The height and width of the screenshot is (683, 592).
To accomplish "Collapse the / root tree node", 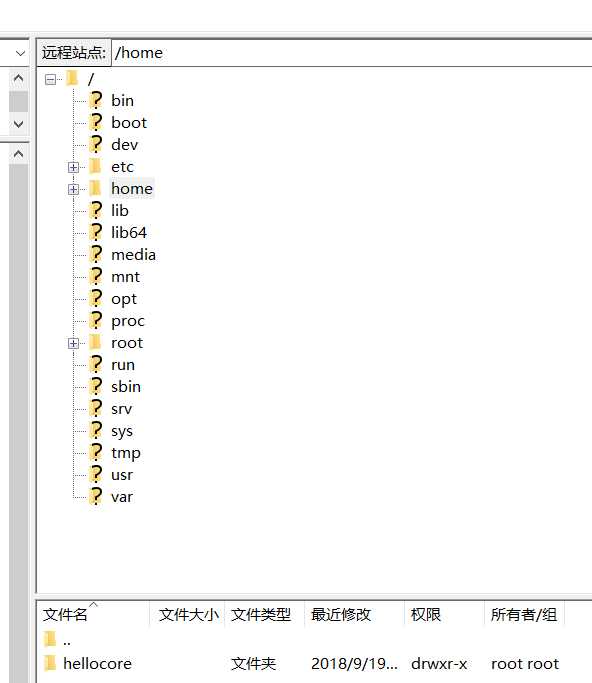I will tap(51, 80).
